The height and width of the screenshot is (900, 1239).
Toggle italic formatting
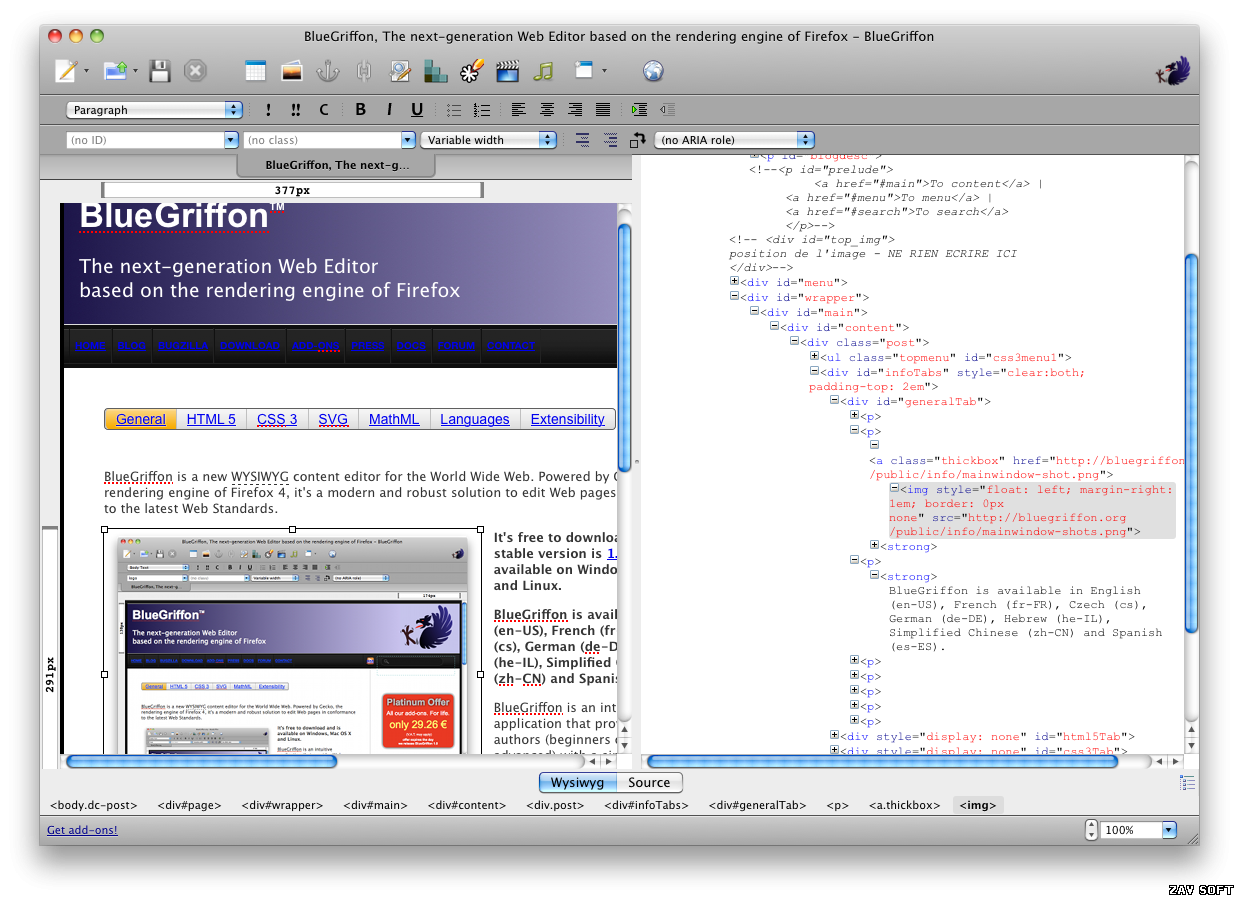point(389,110)
